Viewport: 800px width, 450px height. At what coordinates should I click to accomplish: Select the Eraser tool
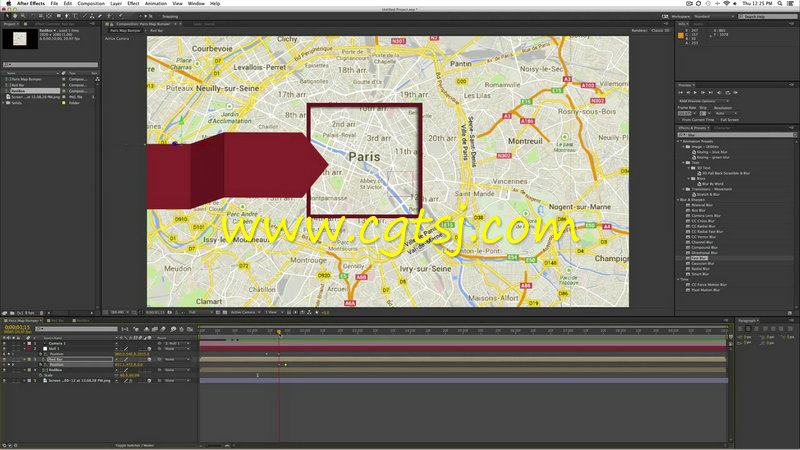(100, 16)
